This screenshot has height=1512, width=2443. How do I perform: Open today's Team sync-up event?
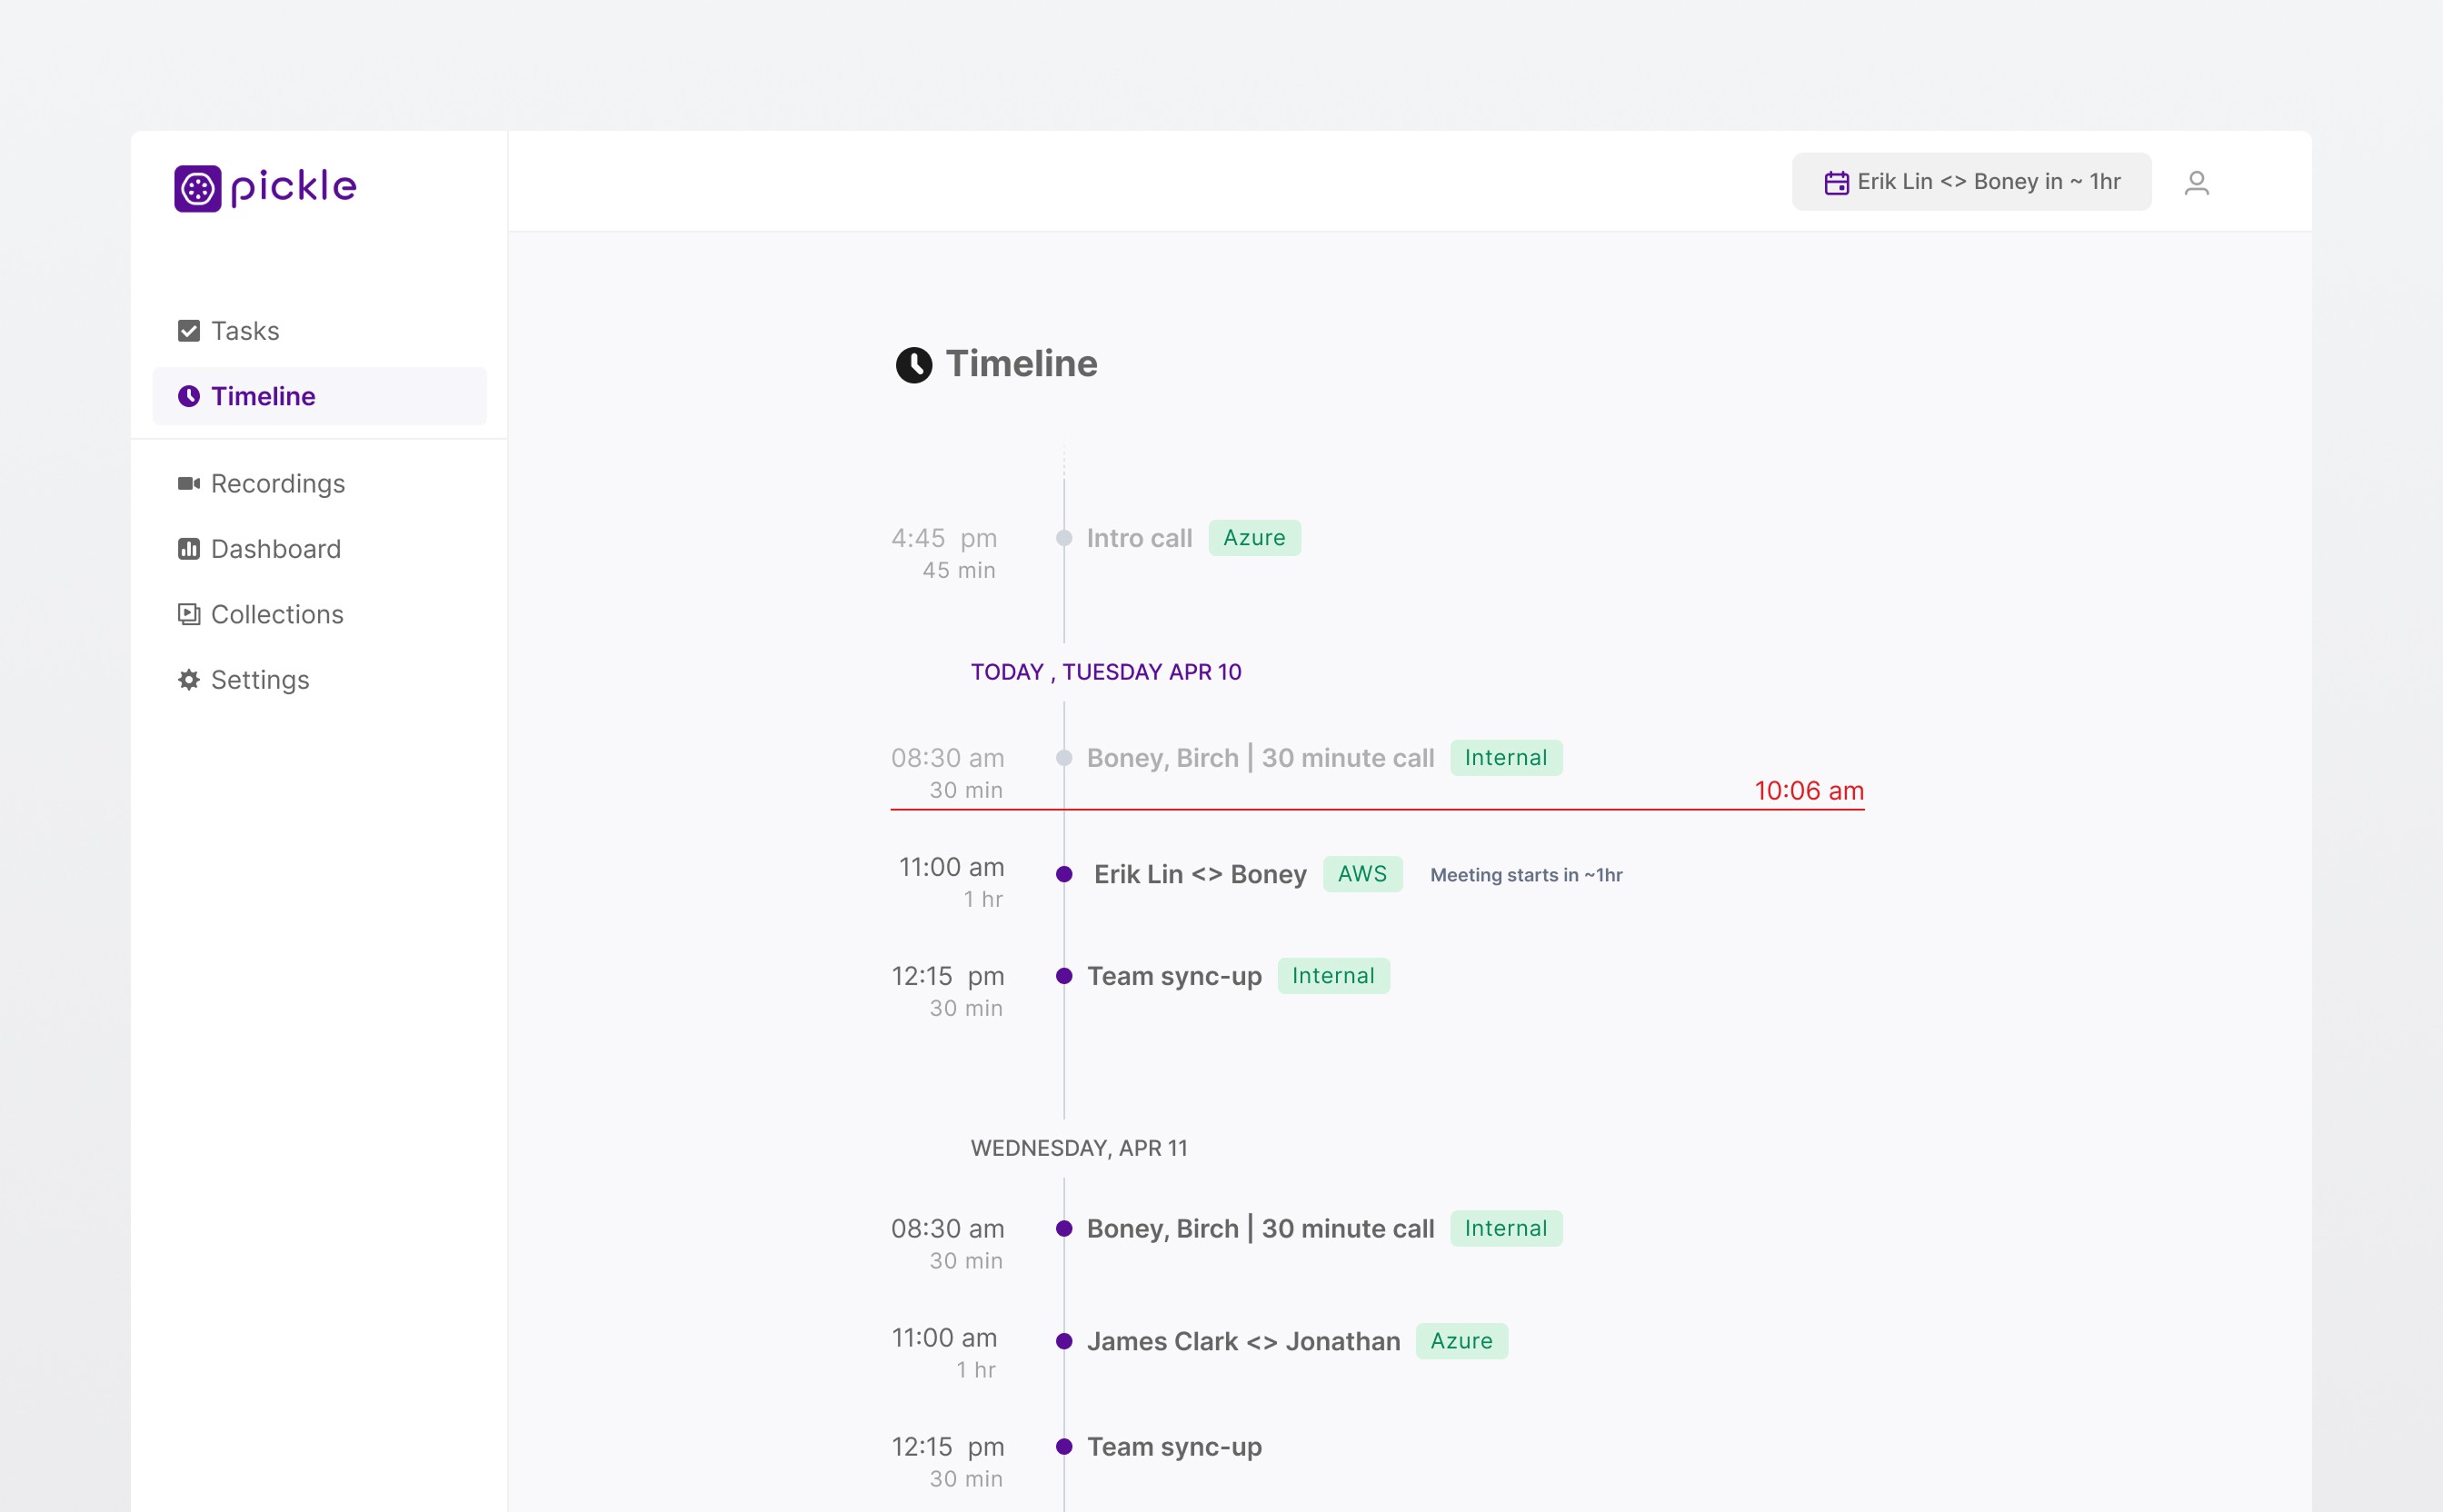[x=1173, y=976]
